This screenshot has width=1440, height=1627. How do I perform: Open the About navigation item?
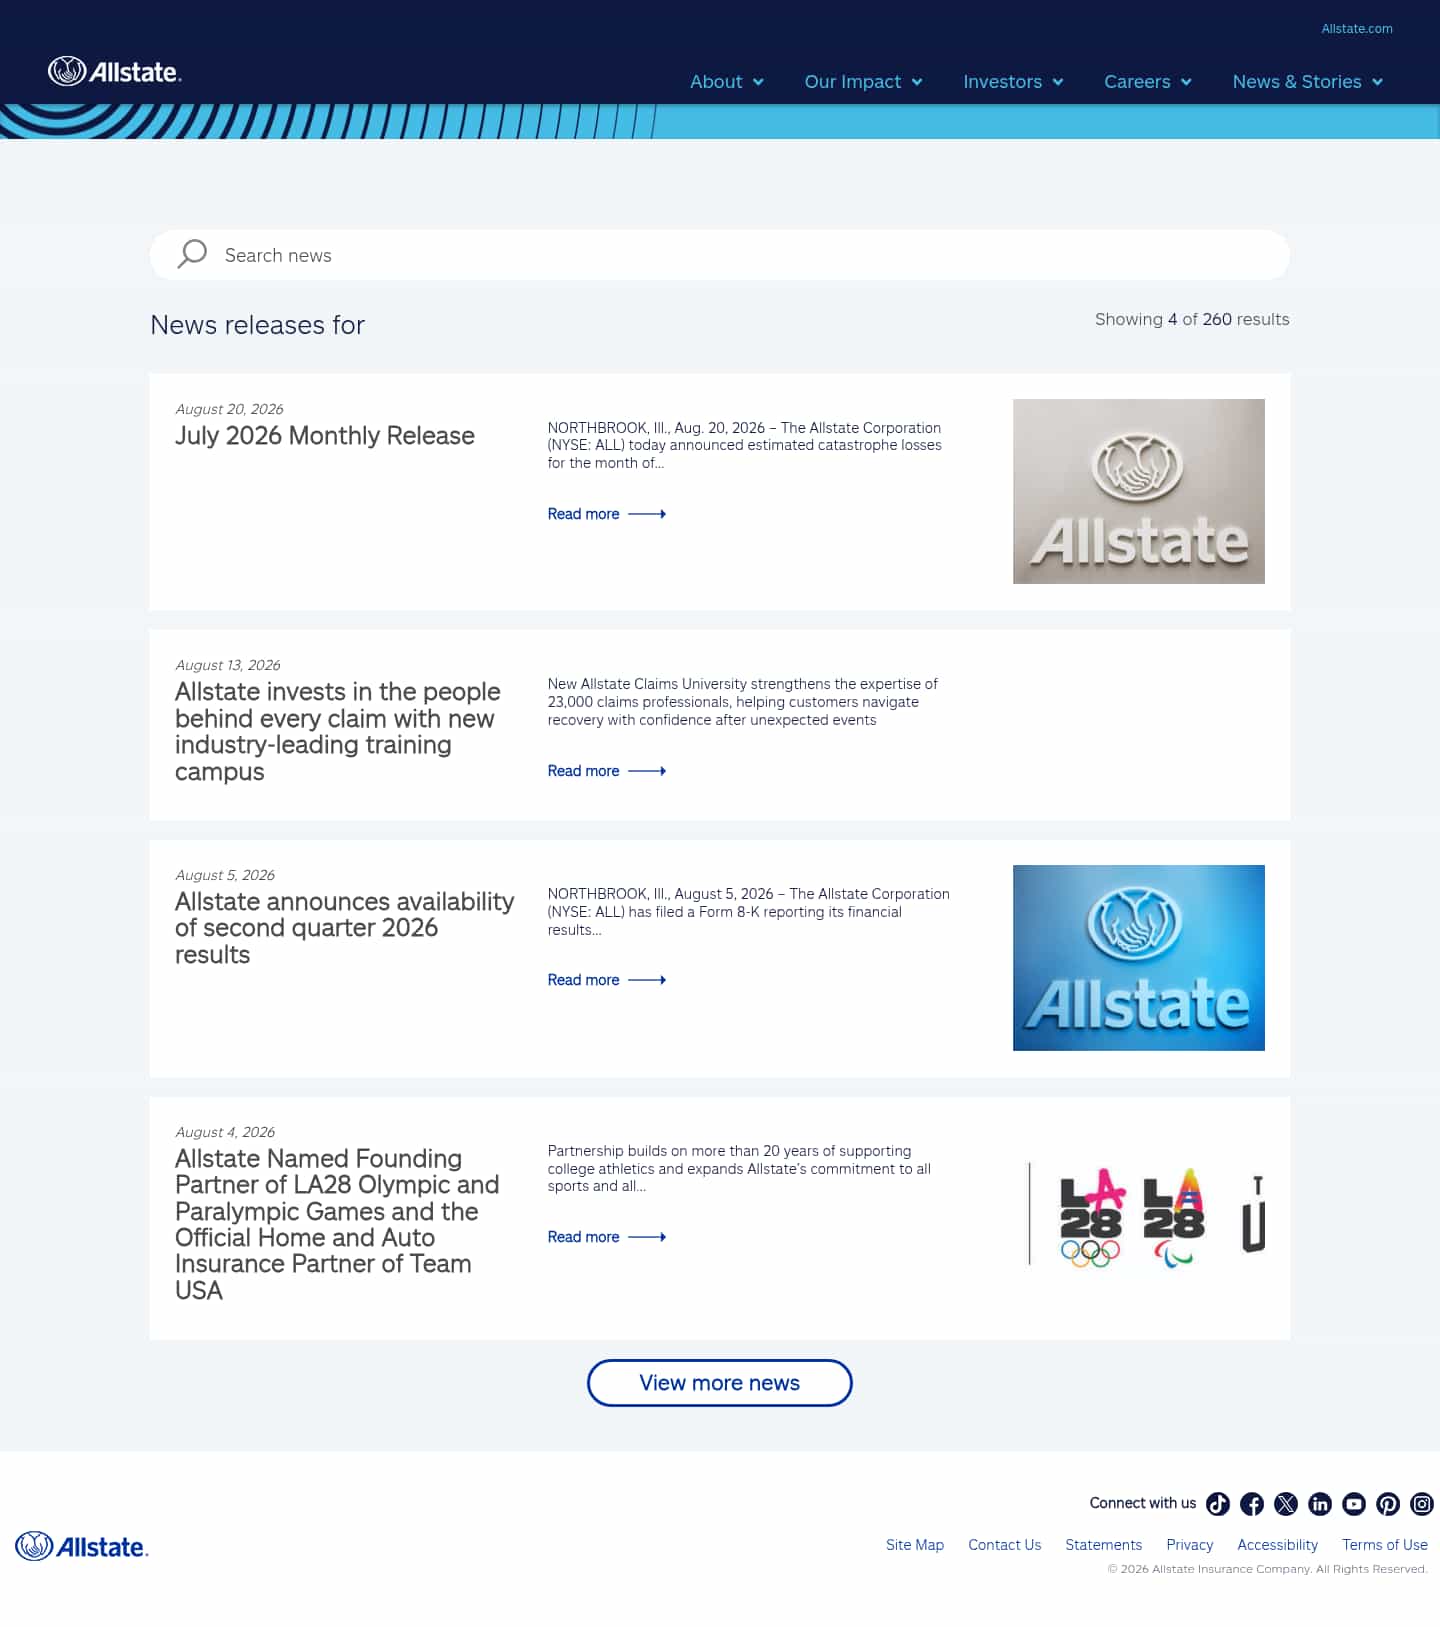(x=716, y=82)
